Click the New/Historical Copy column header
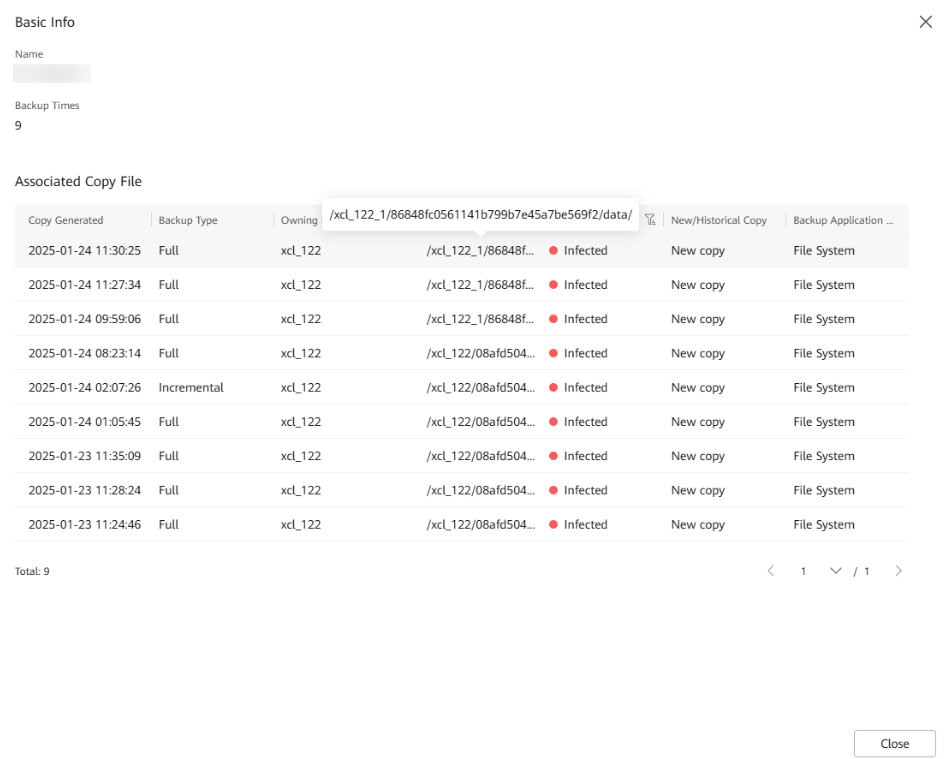Viewport: 945px width, 759px height. 718,220
